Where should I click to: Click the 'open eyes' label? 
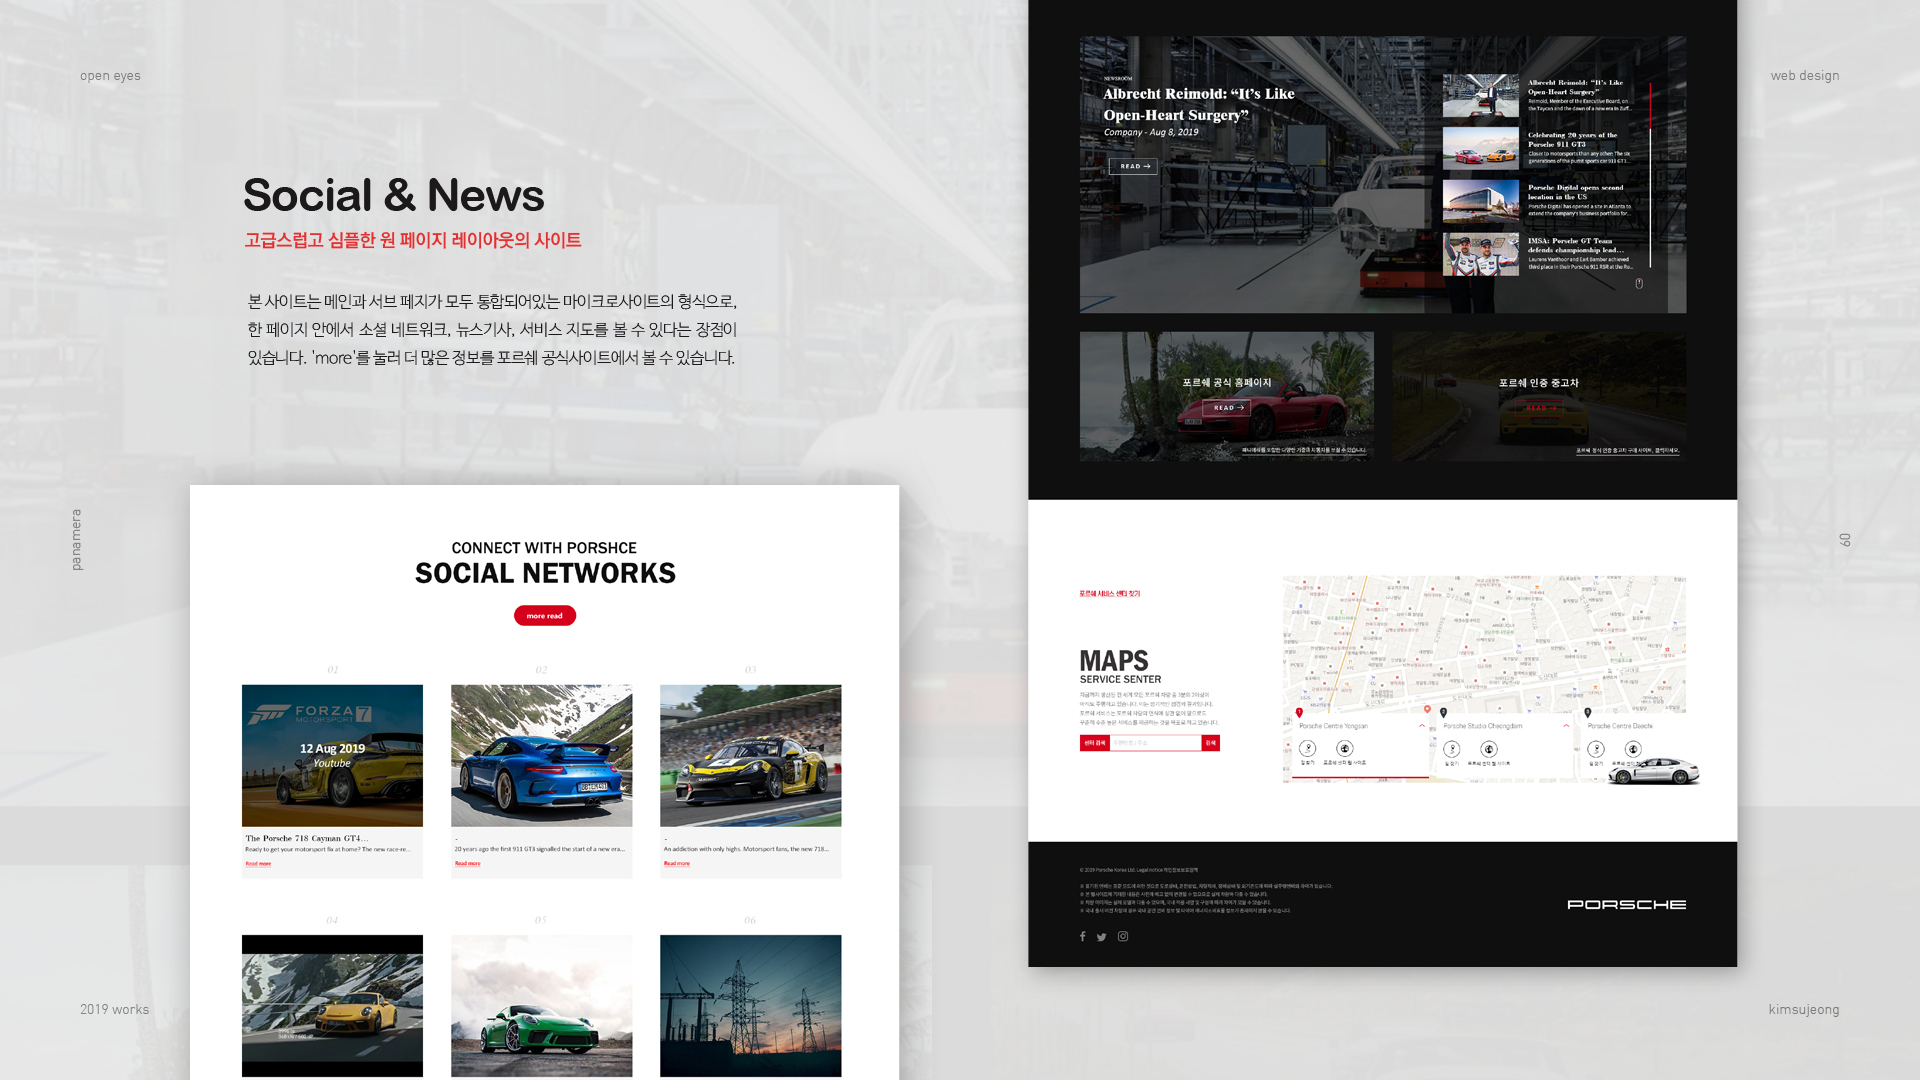coord(110,76)
